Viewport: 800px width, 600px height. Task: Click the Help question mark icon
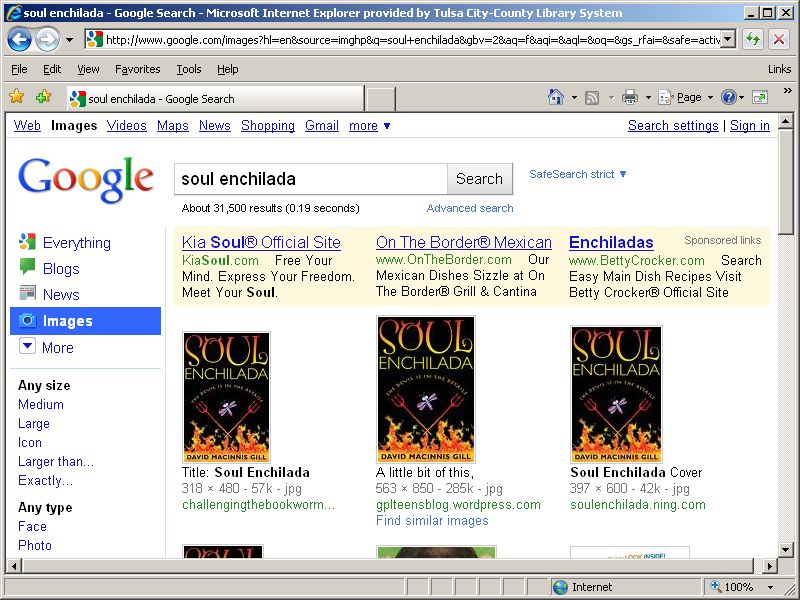(x=729, y=97)
